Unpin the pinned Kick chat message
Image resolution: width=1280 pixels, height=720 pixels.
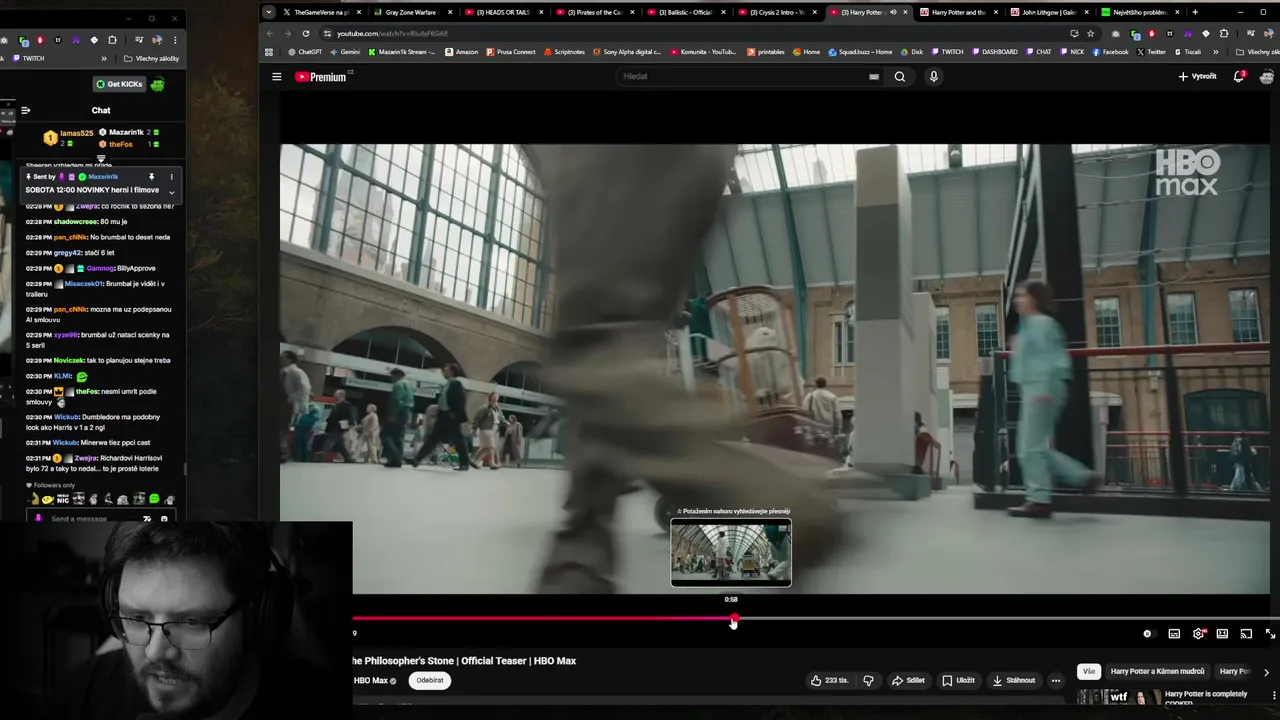[151, 177]
